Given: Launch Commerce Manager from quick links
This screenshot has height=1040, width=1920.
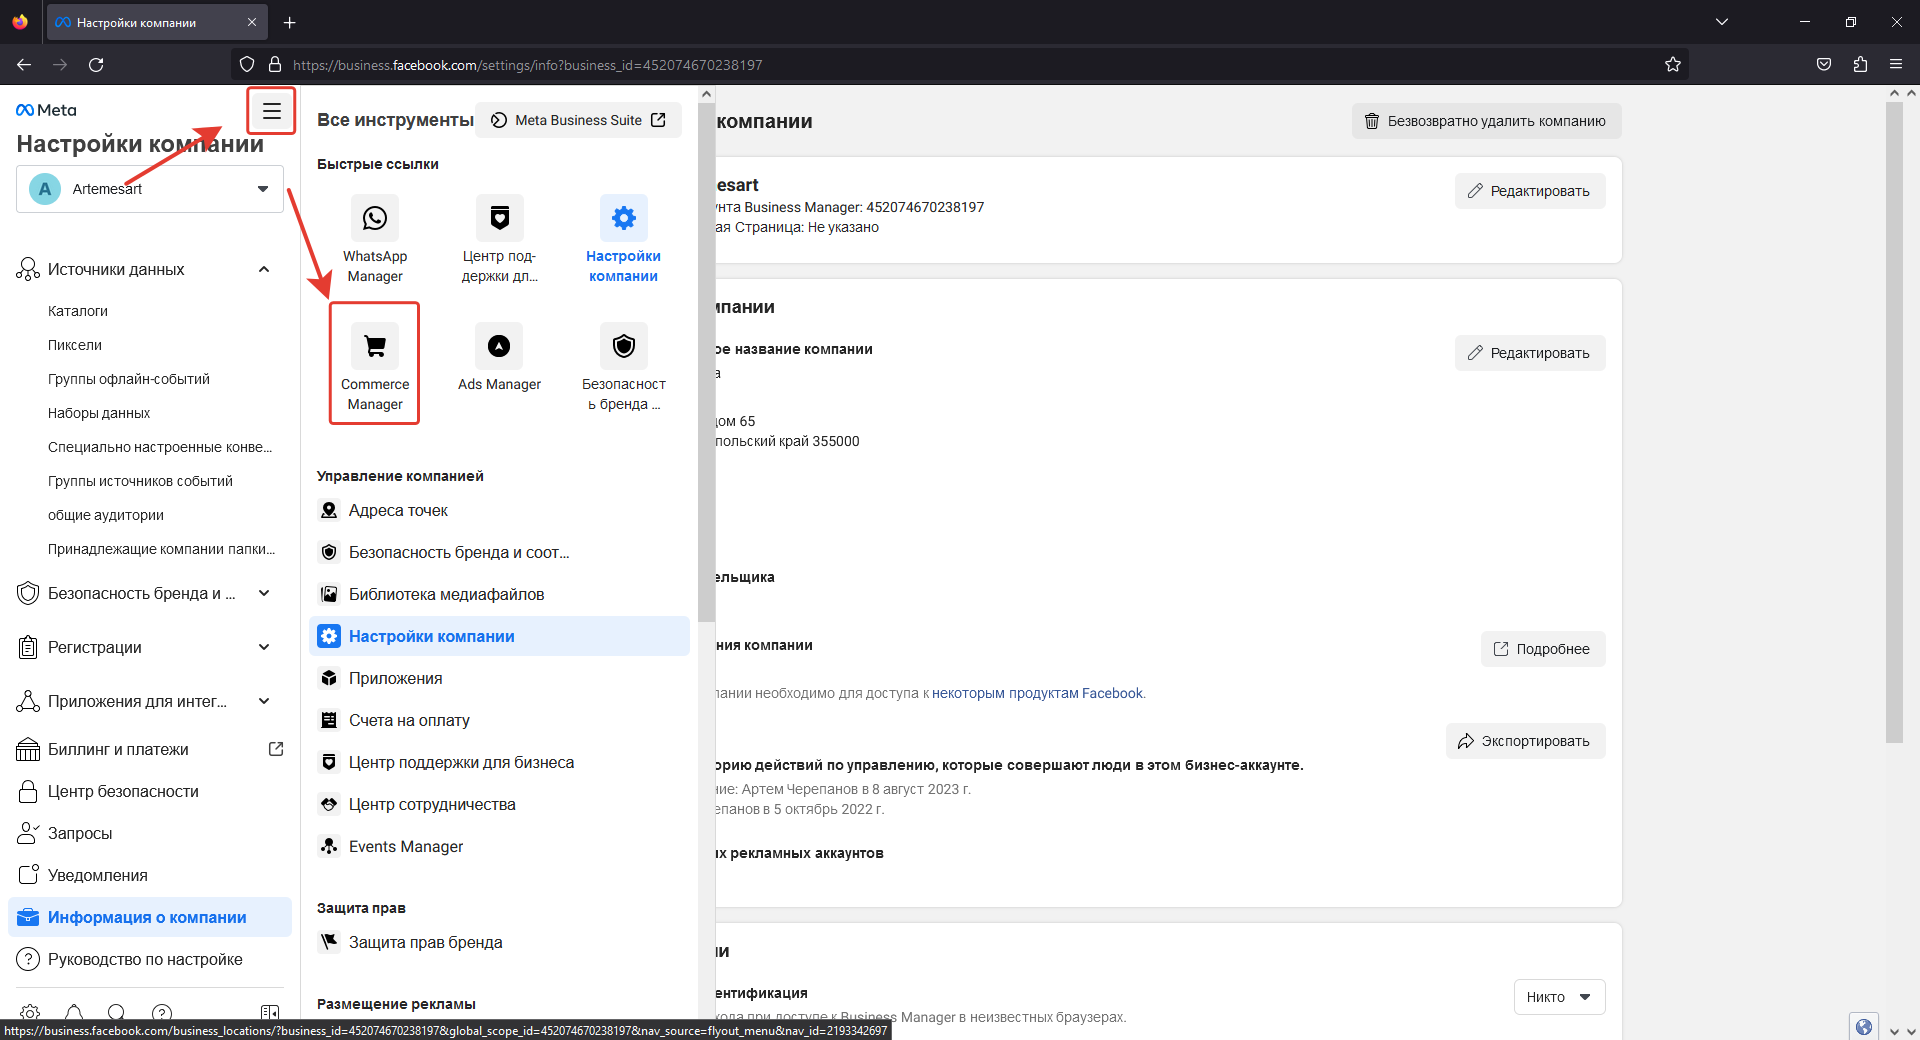Looking at the screenshot, I should 375,365.
